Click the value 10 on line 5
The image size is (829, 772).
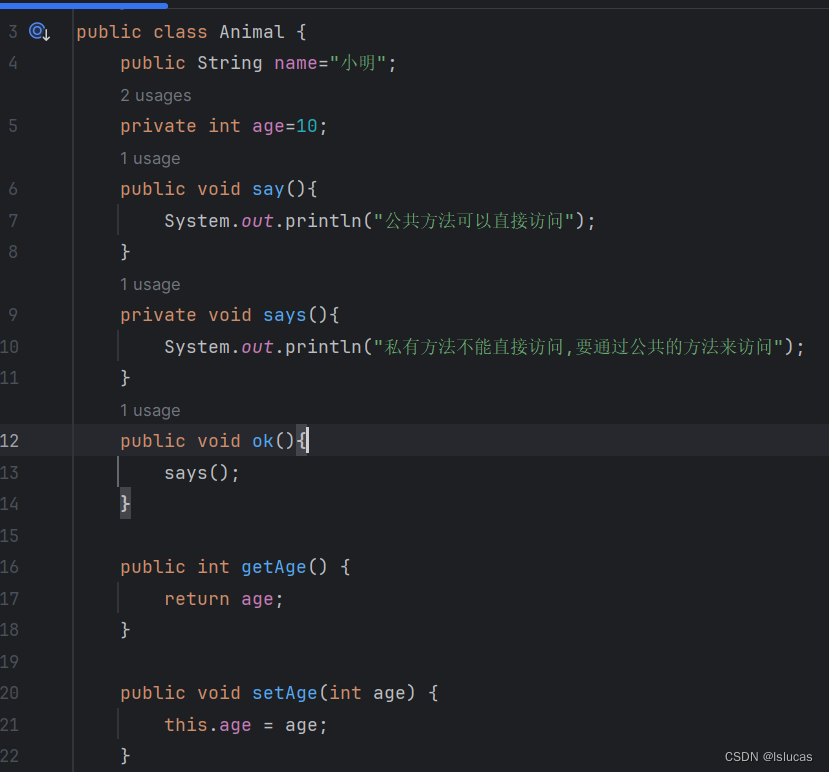coord(307,126)
